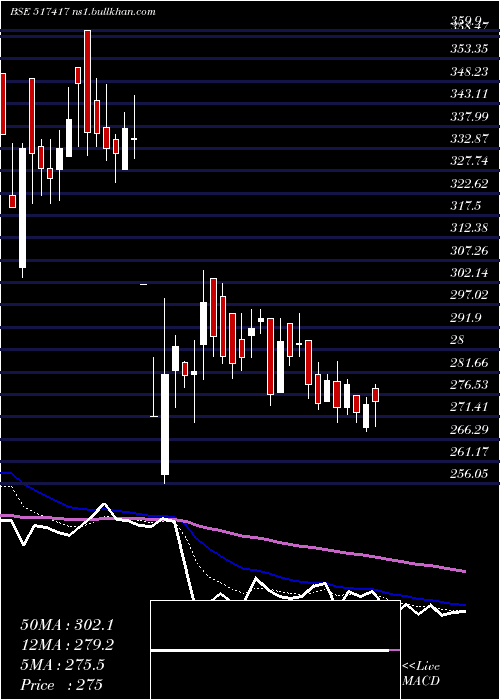Click the 266.29 price axis label
This screenshot has height=700, width=500.
tap(468, 429)
